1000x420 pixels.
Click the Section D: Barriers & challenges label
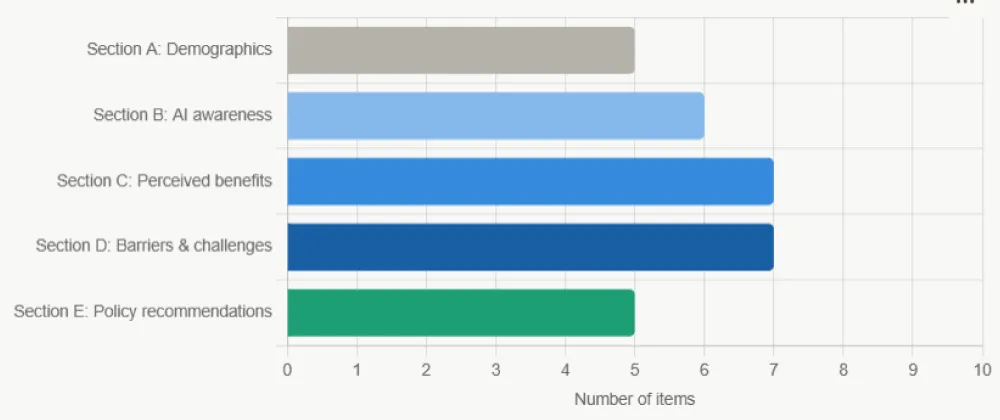pyautogui.click(x=154, y=245)
